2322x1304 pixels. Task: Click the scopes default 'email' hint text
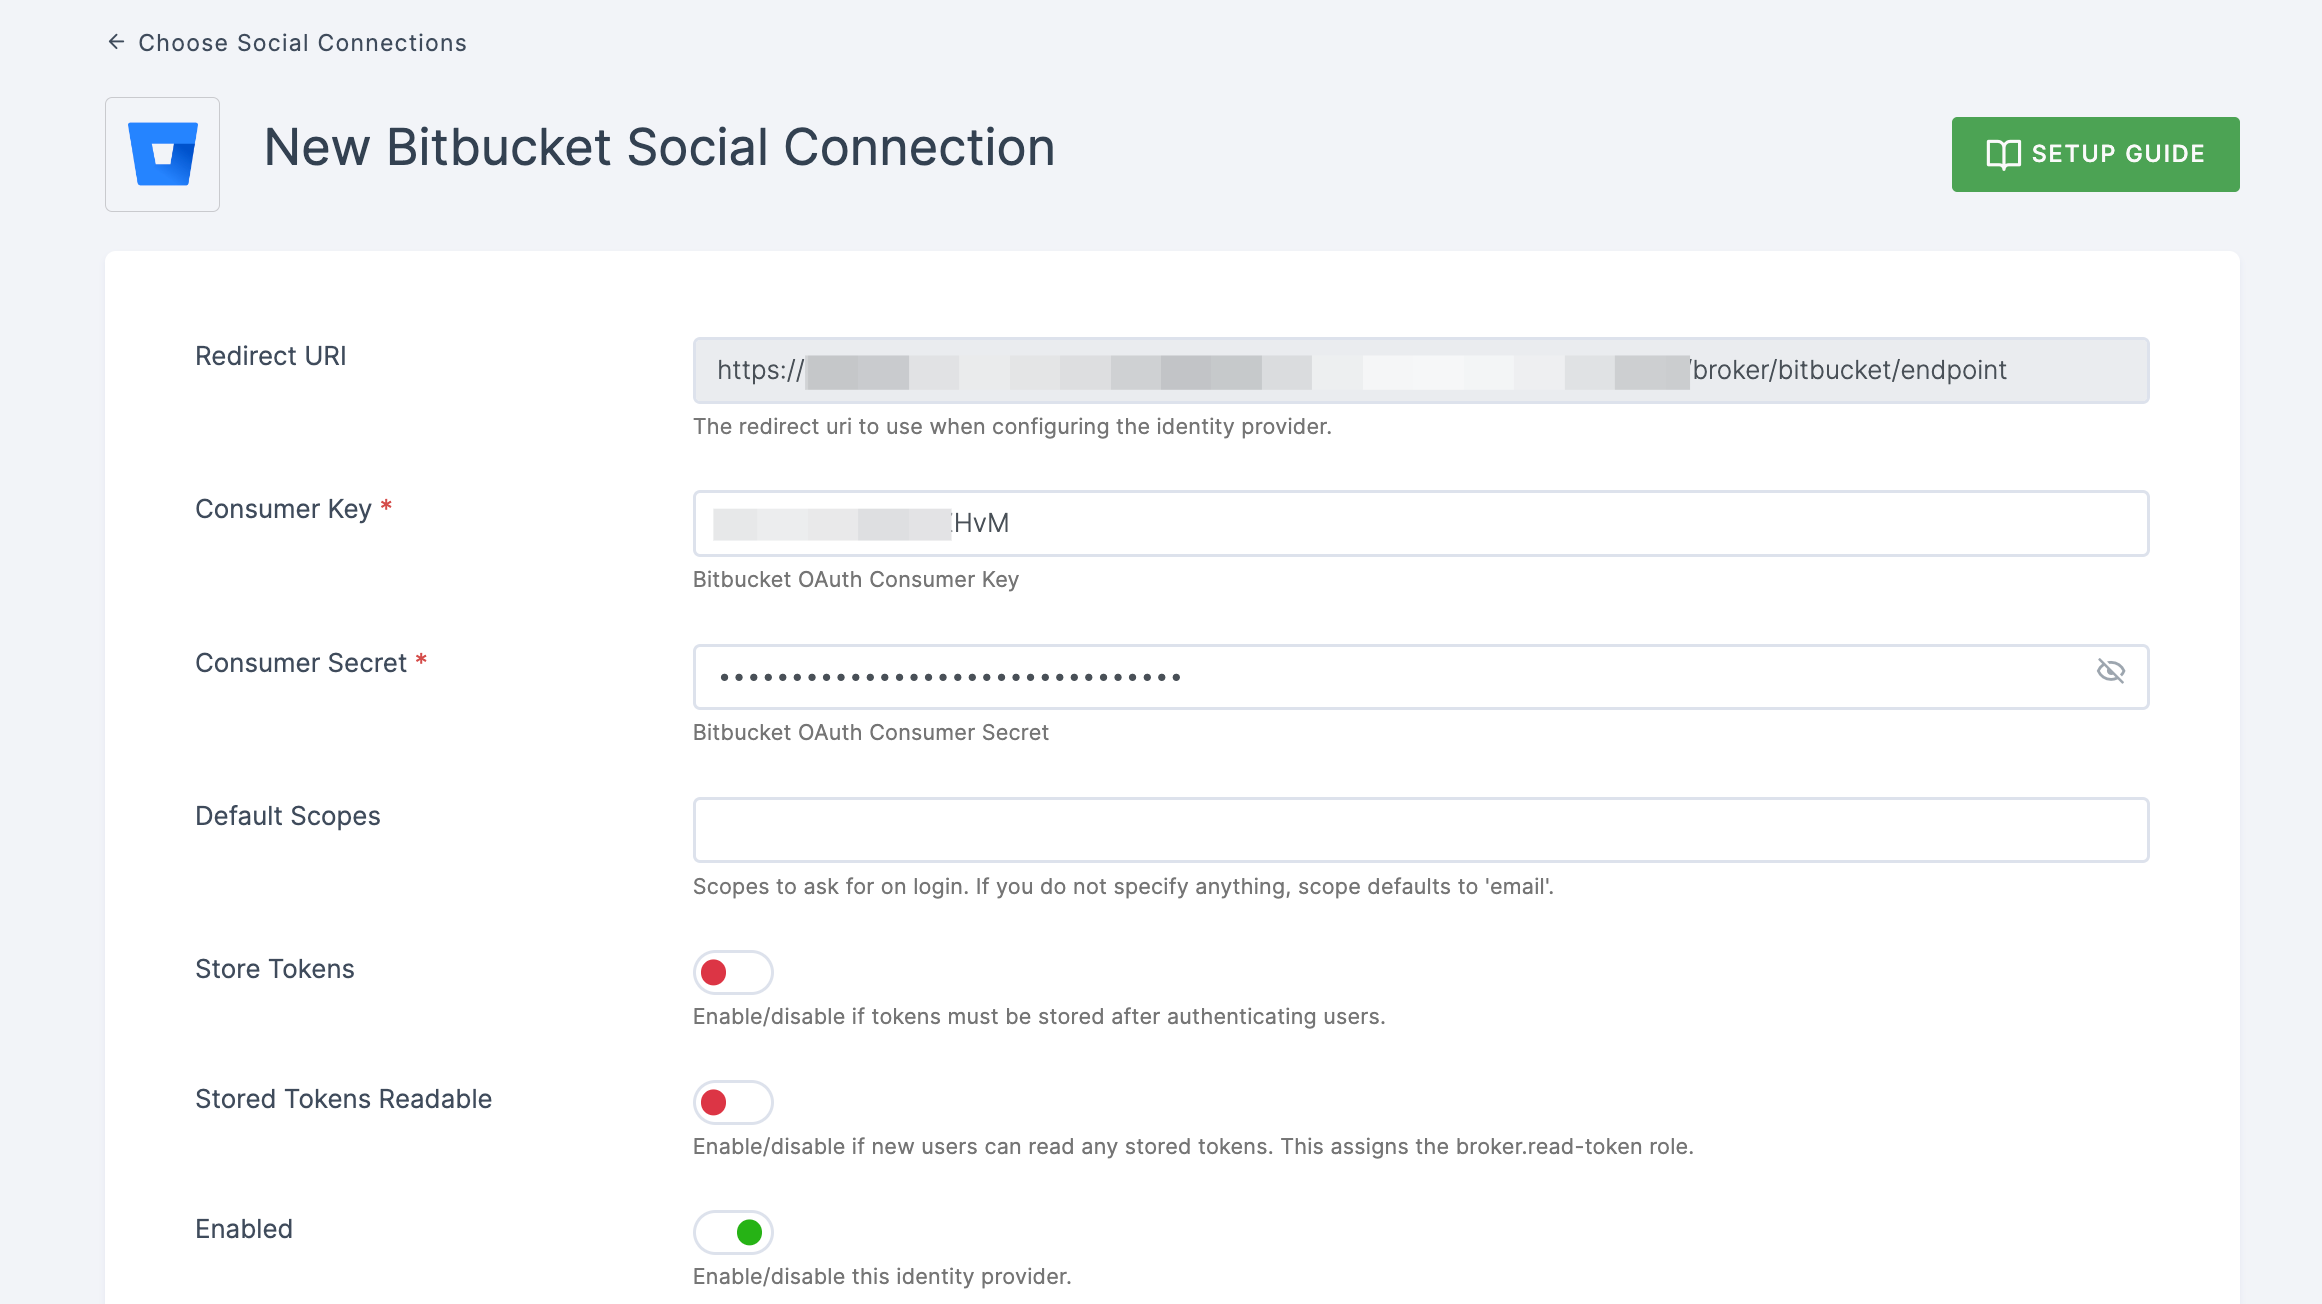point(1123,886)
